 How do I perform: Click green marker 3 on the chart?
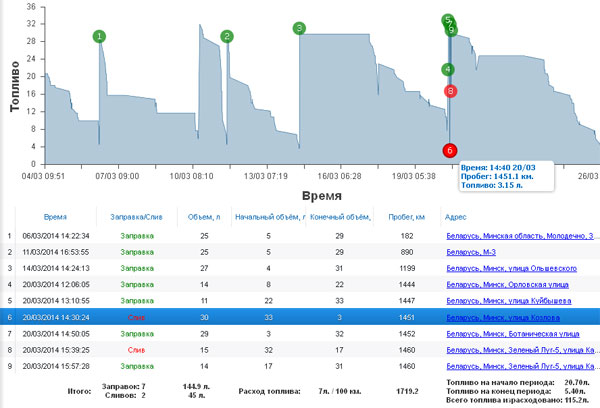(x=299, y=28)
